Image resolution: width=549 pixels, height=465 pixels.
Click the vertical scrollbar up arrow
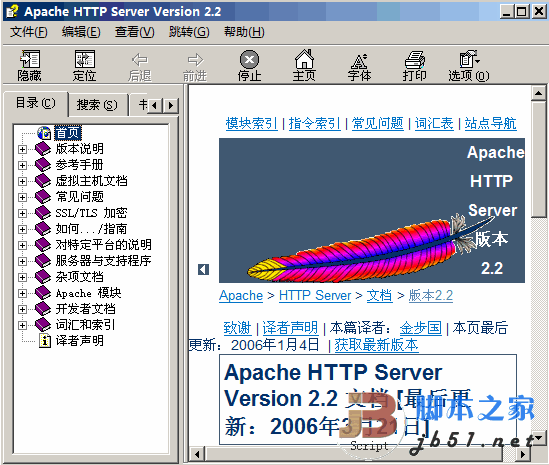(538, 93)
